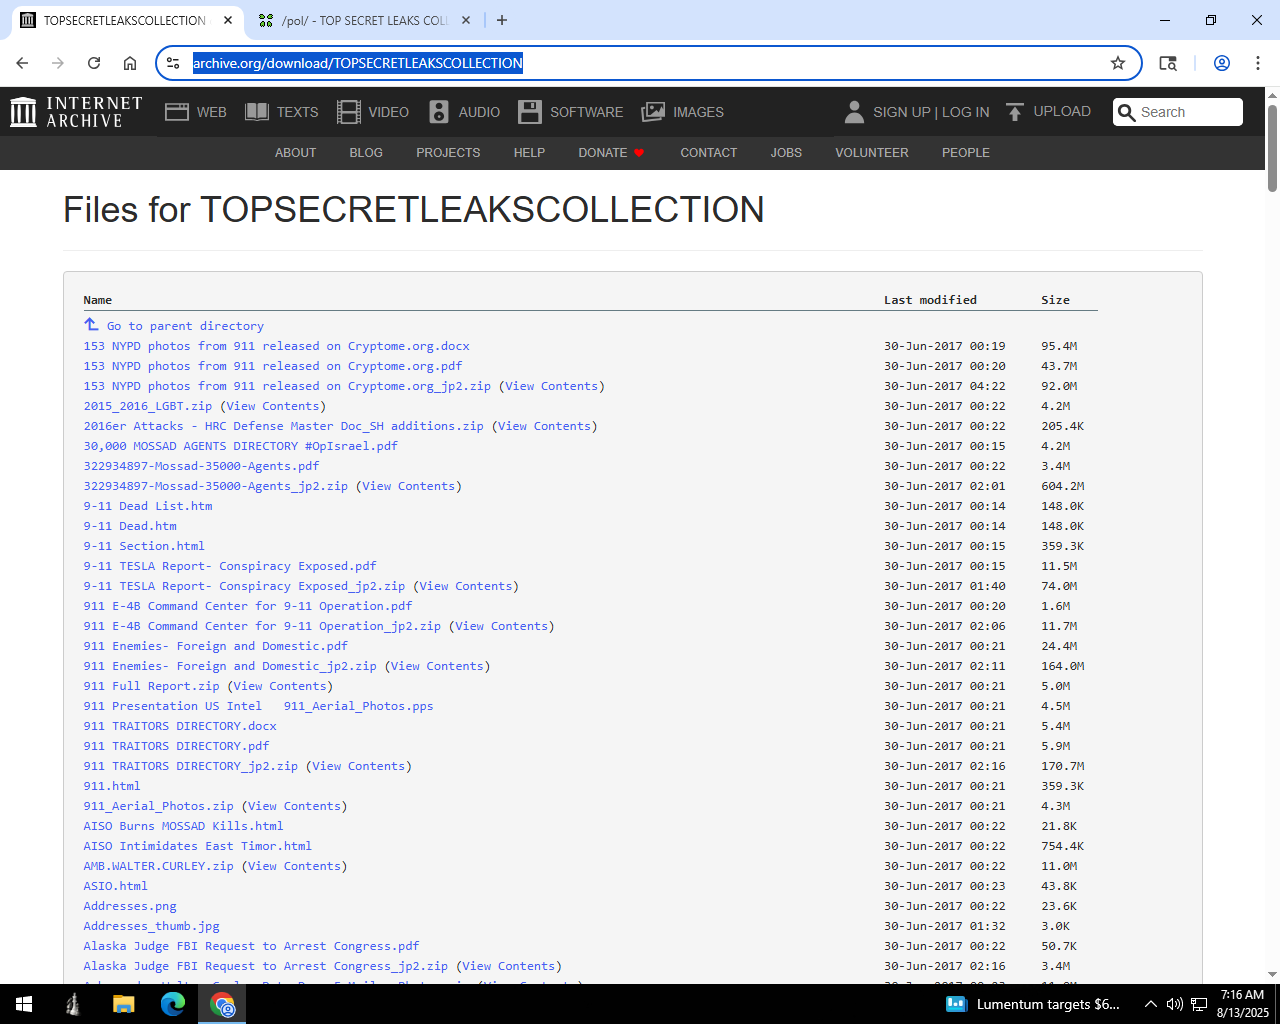Open the ASIO.html file
Image resolution: width=1280 pixels, height=1024 pixels.
point(116,886)
